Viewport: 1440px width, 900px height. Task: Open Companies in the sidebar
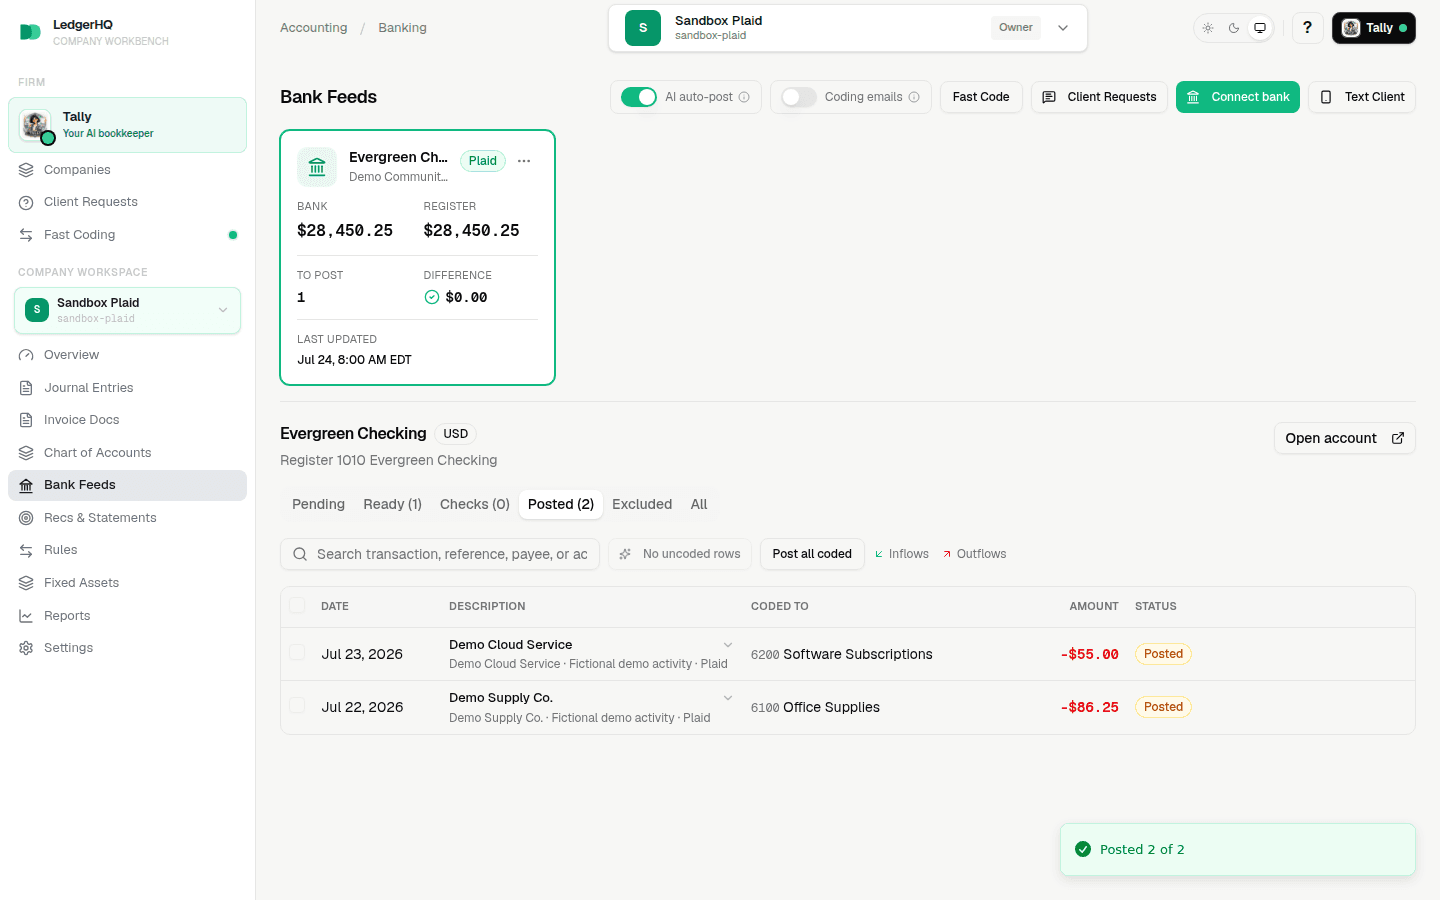click(127, 170)
